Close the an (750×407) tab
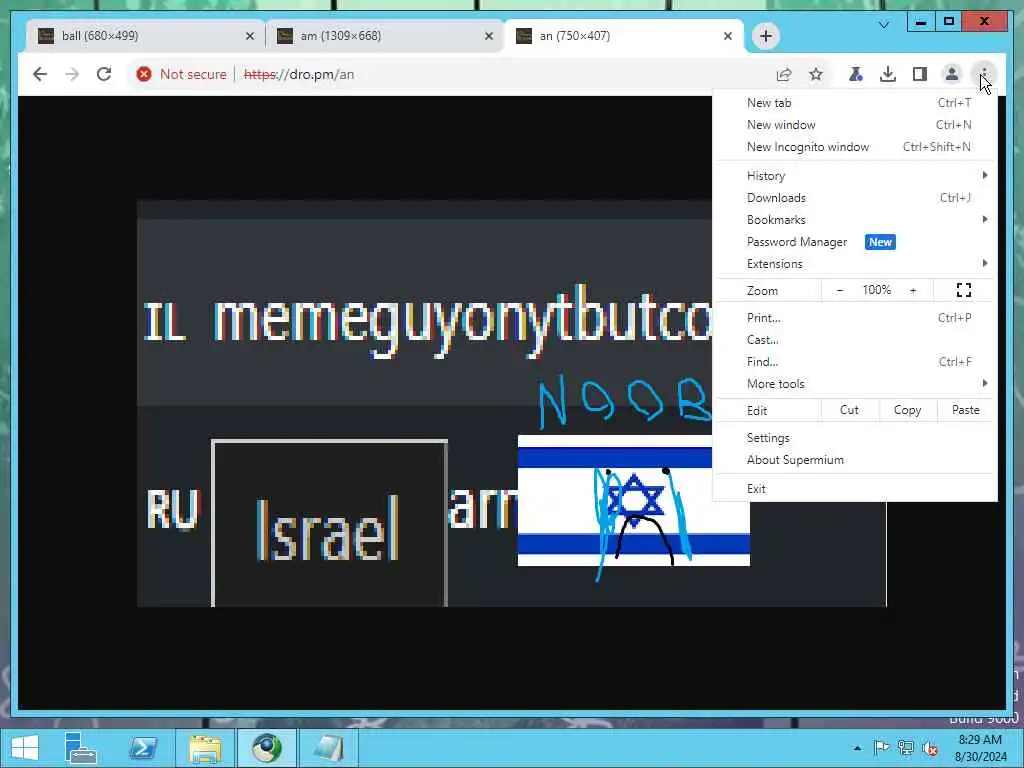Image resolution: width=1024 pixels, height=768 pixels. pyautogui.click(x=728, y=36)
